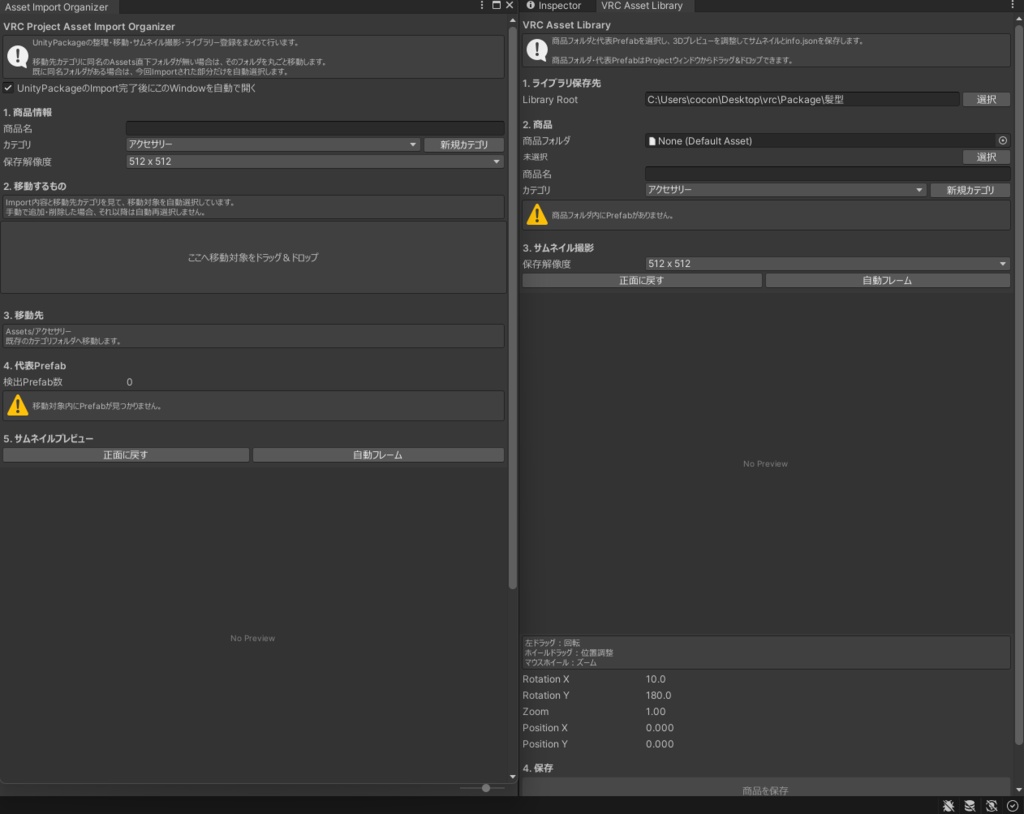Switch to the Inspector tab
The image size is (1024, 814).
[x=554, y=6]
